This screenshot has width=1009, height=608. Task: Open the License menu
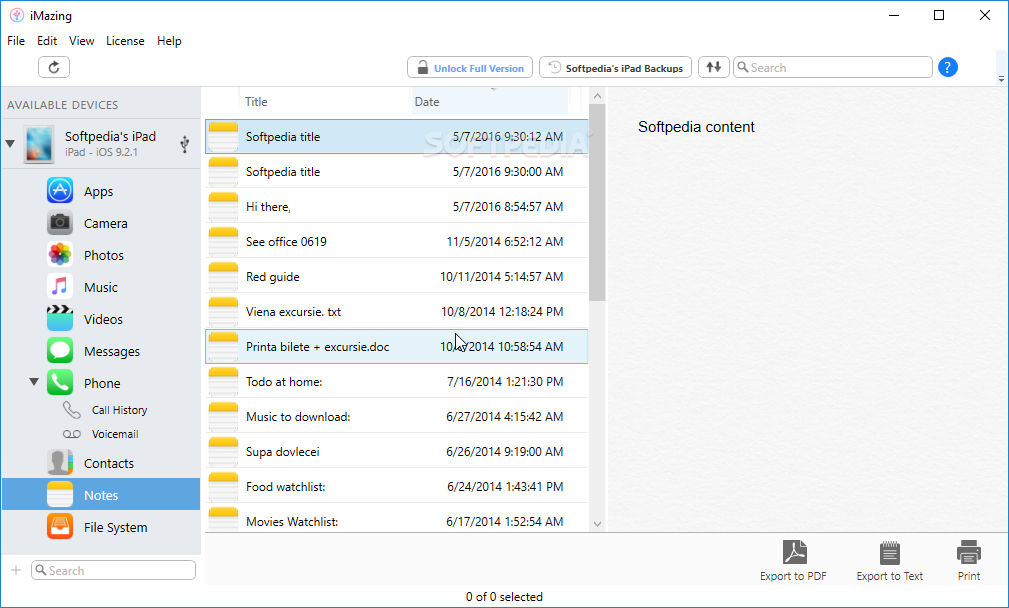125,41
